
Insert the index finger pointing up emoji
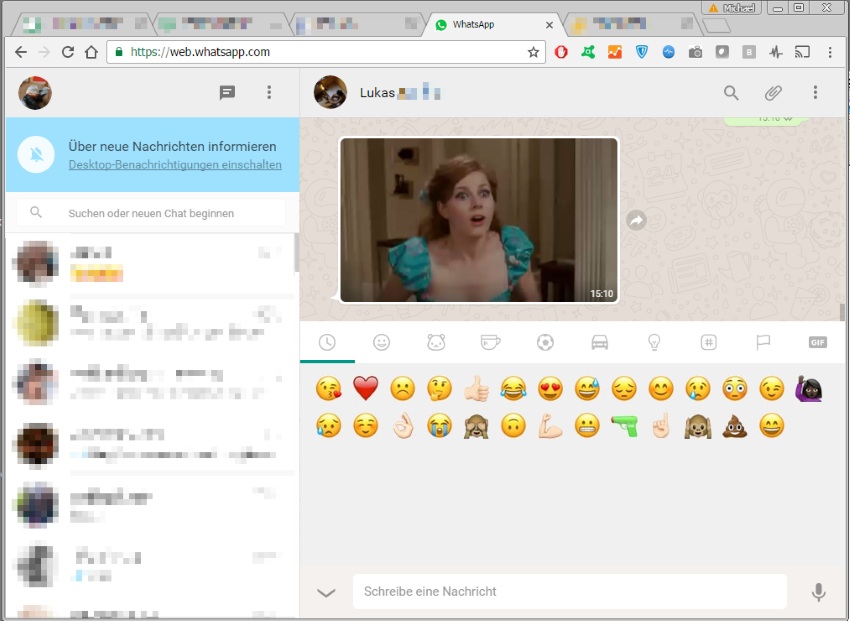point(661,426)
